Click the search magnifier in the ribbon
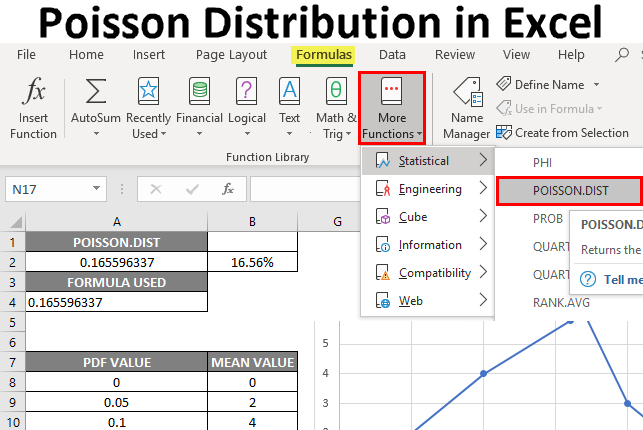 point(622,55)
